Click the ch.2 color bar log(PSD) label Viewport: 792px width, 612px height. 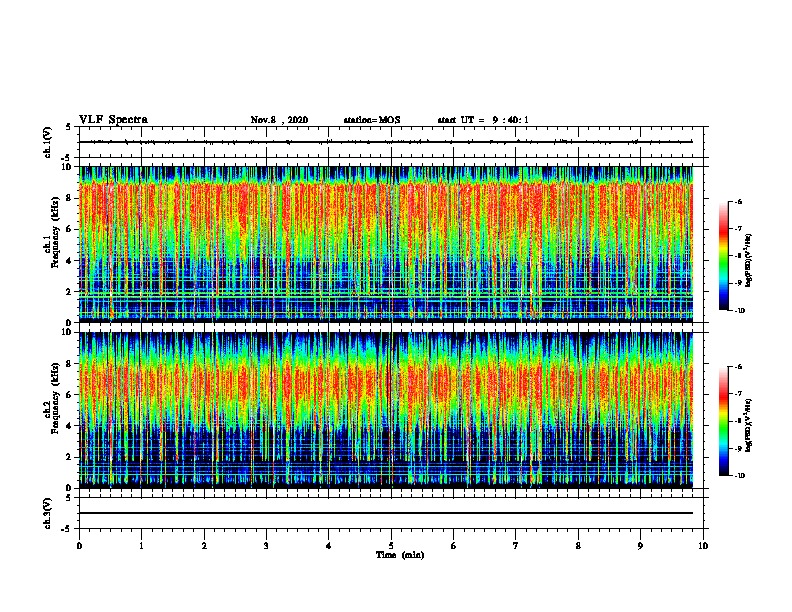pos(748,426)
